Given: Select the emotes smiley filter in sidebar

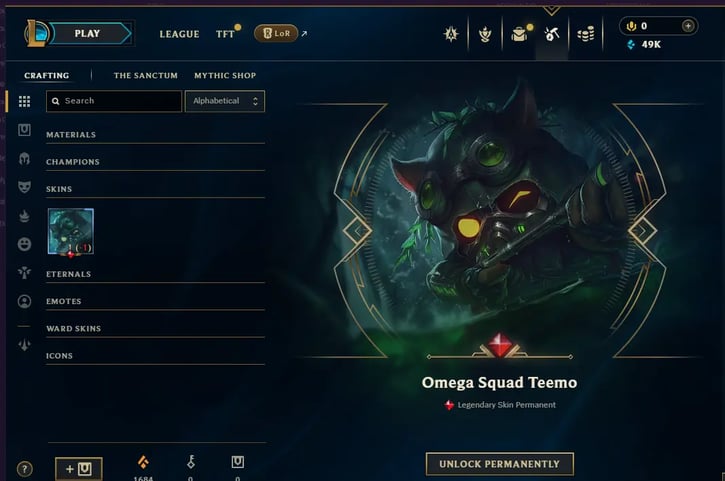Looking at the screenshot, I should [25, 244].
